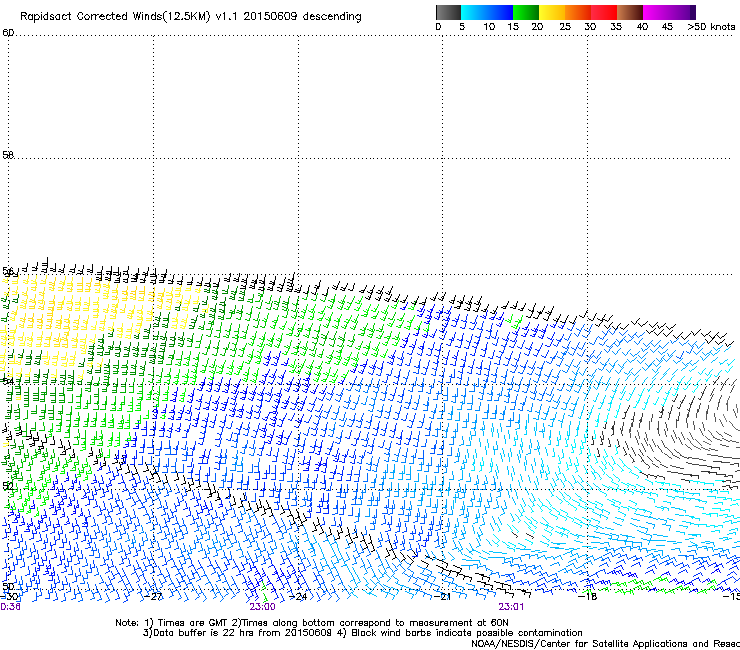The height and width of the screenshot is (650, 740).
Task: Click the latitude label 54
Action: [x=8, y=380]
